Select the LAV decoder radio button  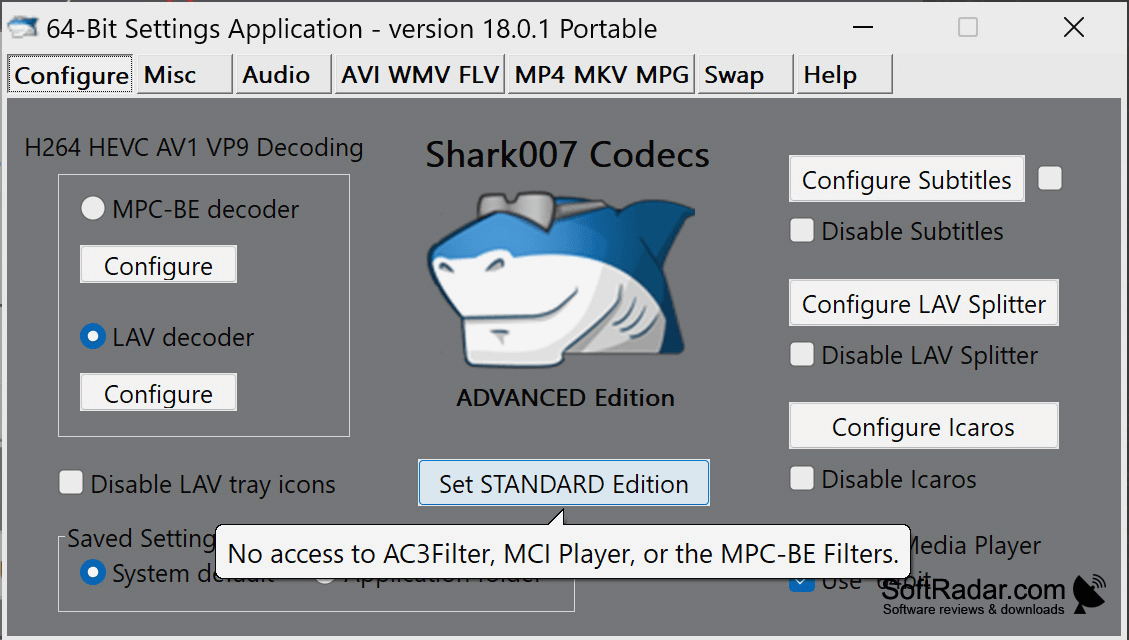92,336
